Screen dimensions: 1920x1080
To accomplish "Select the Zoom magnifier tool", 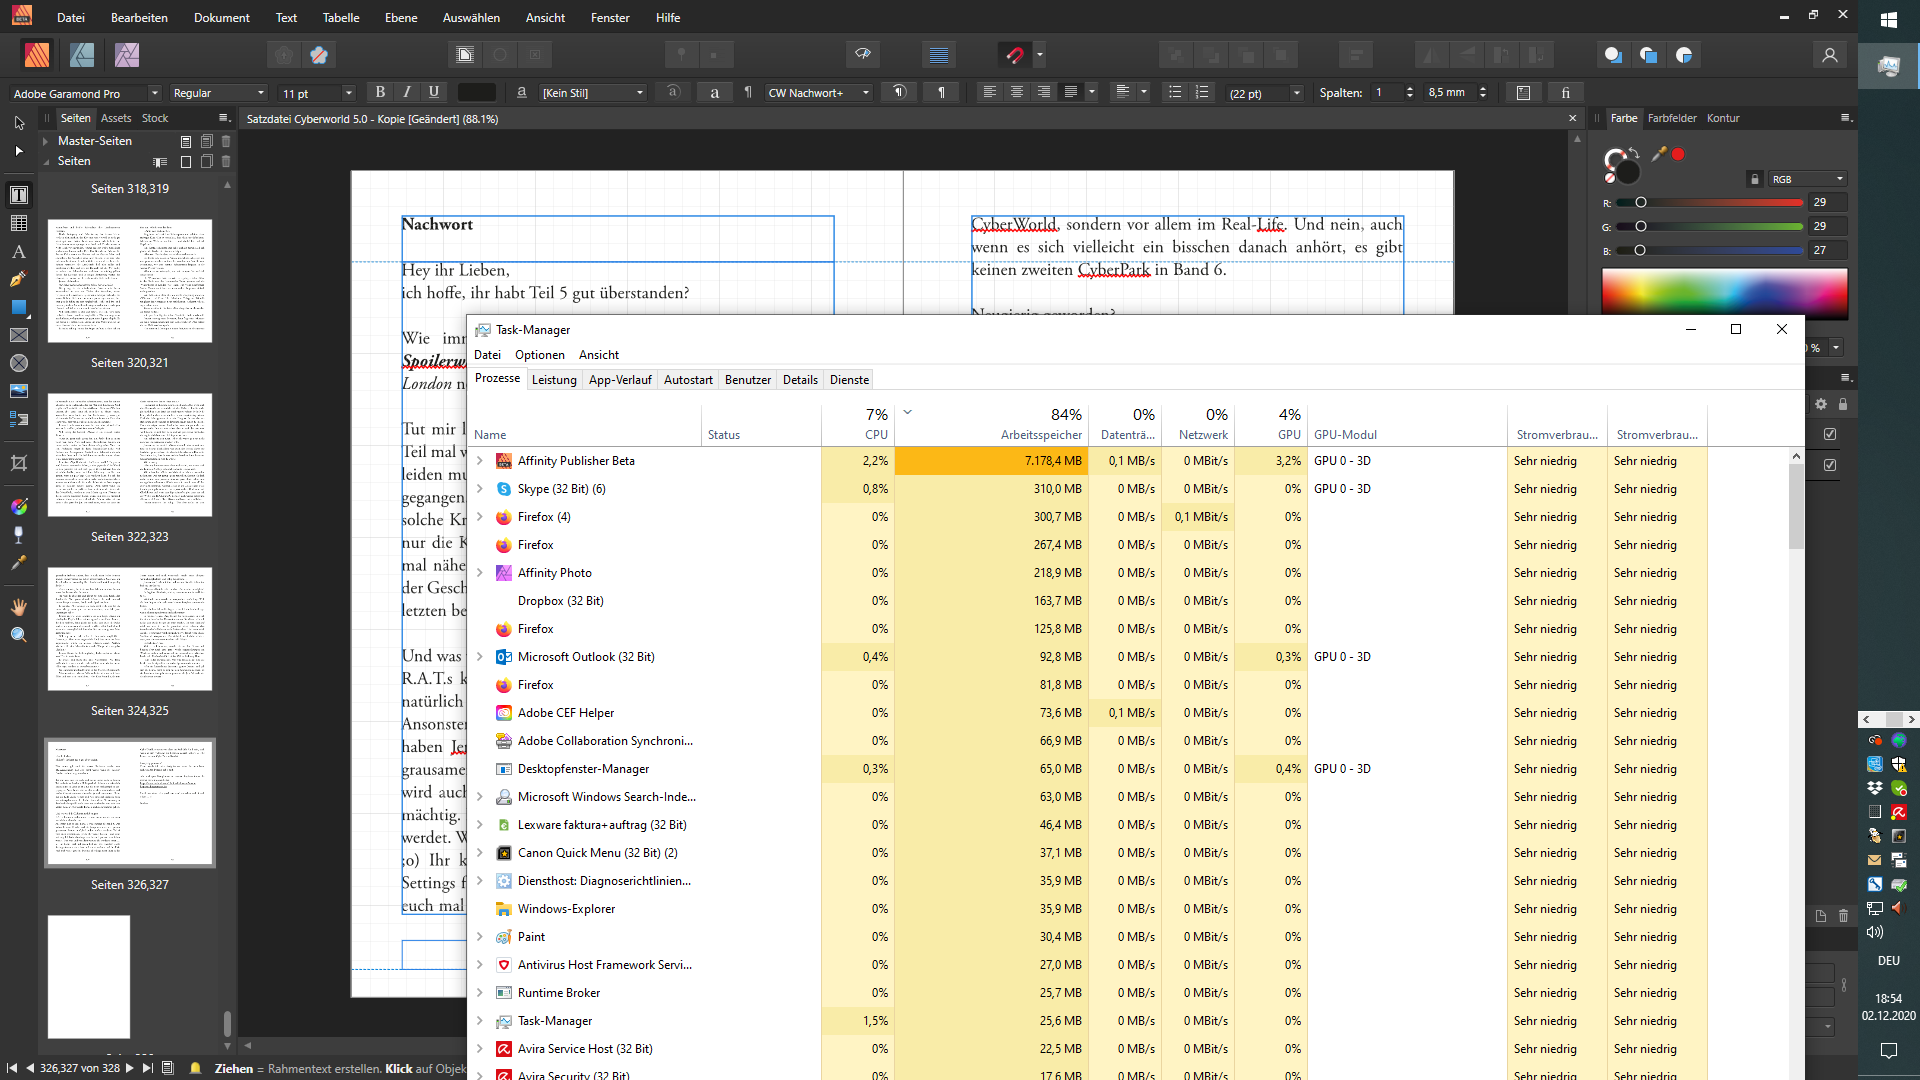I will [18, 635].
